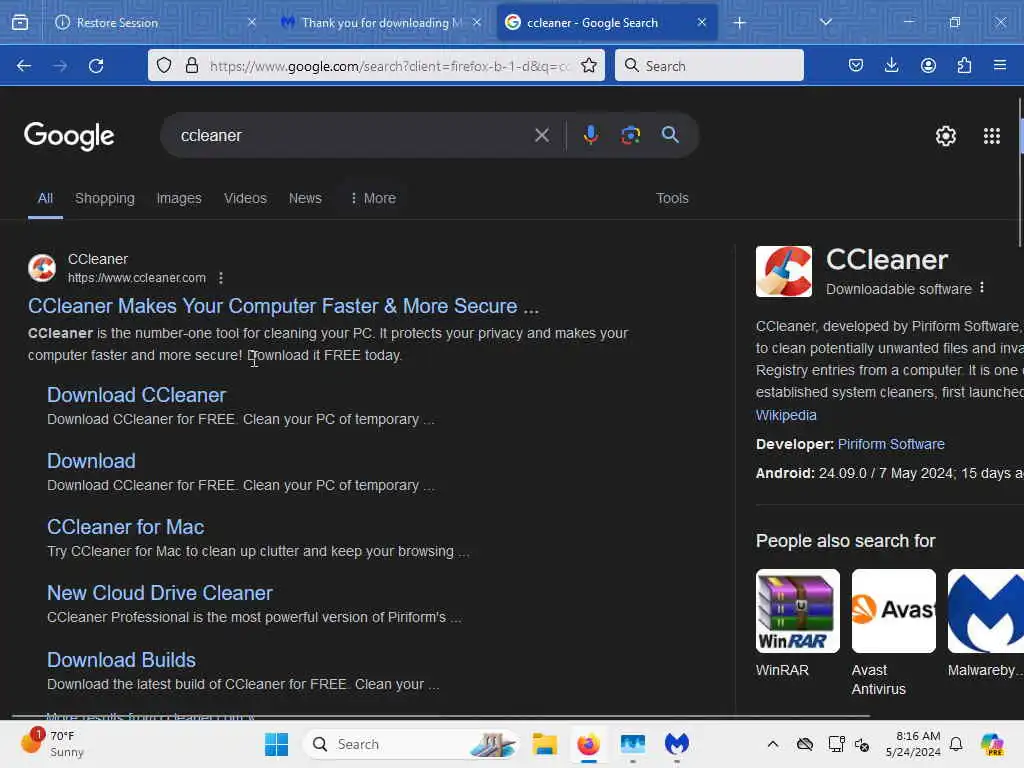Screen dimensions: 1024x768
Task: Open the Wikipedia link in knowledge panel
Action: [x=786, y=415]
